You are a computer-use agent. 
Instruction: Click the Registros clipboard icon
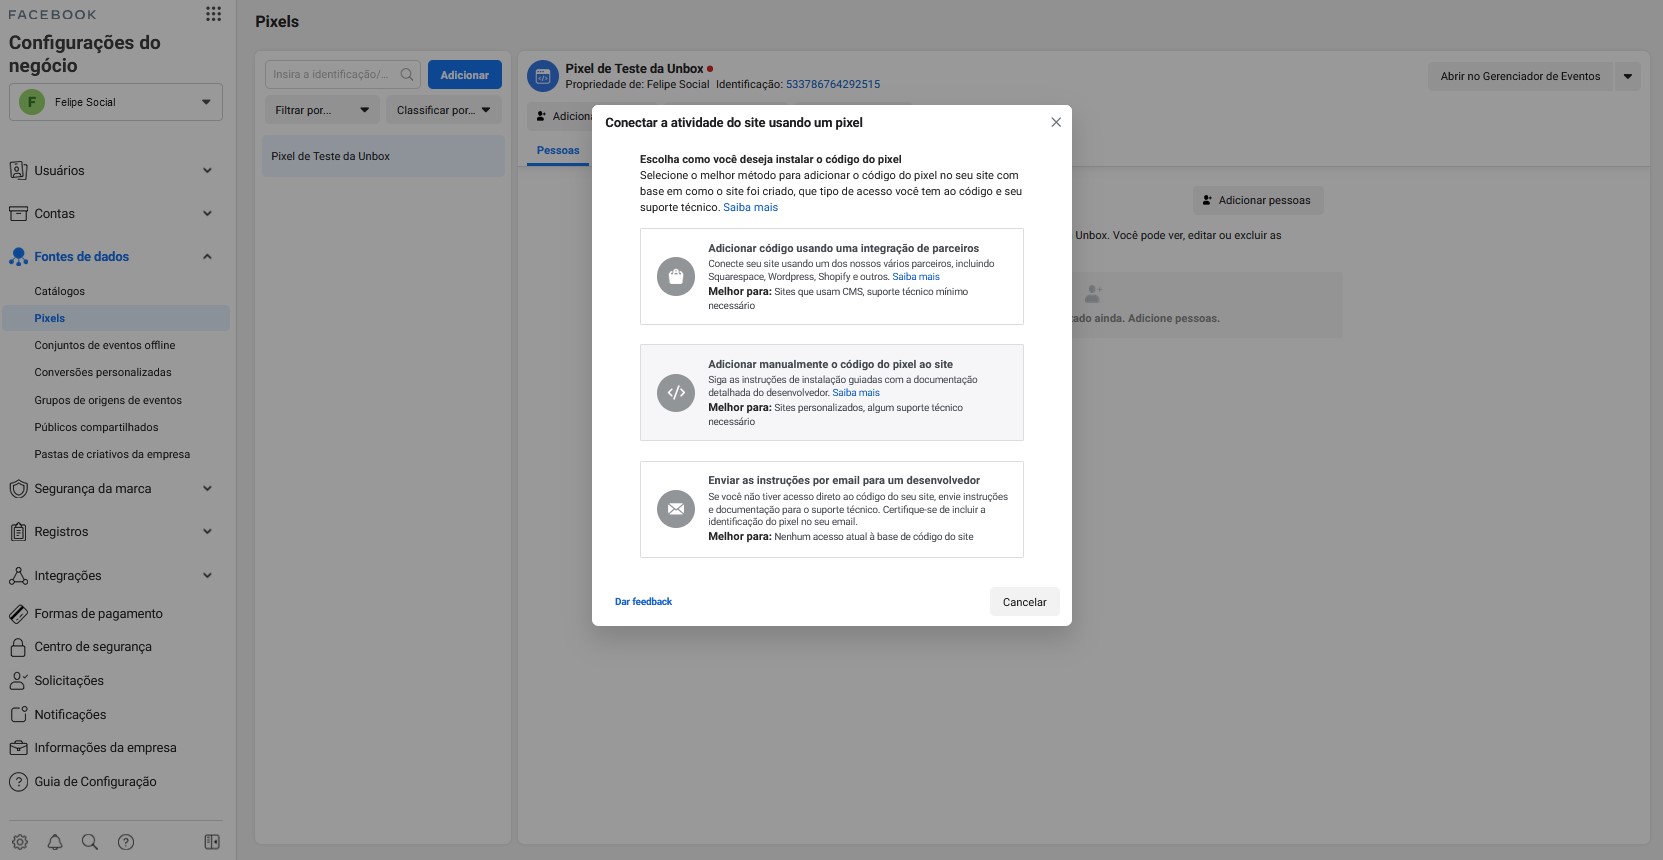point(18,532)
